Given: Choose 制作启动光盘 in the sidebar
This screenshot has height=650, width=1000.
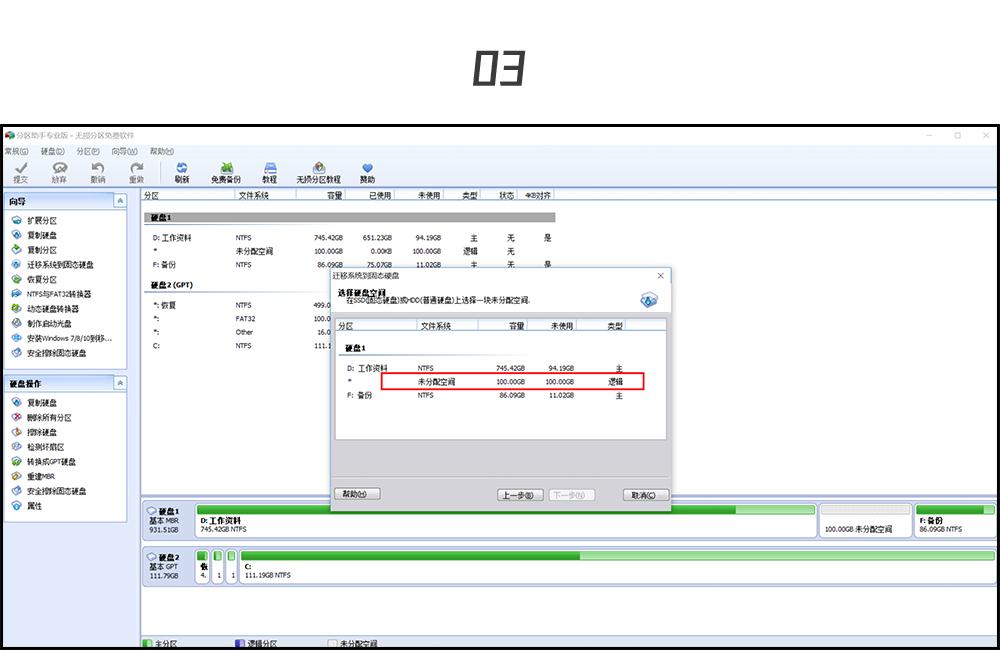Looking at the screenshot, I should (x=42, y=323).
